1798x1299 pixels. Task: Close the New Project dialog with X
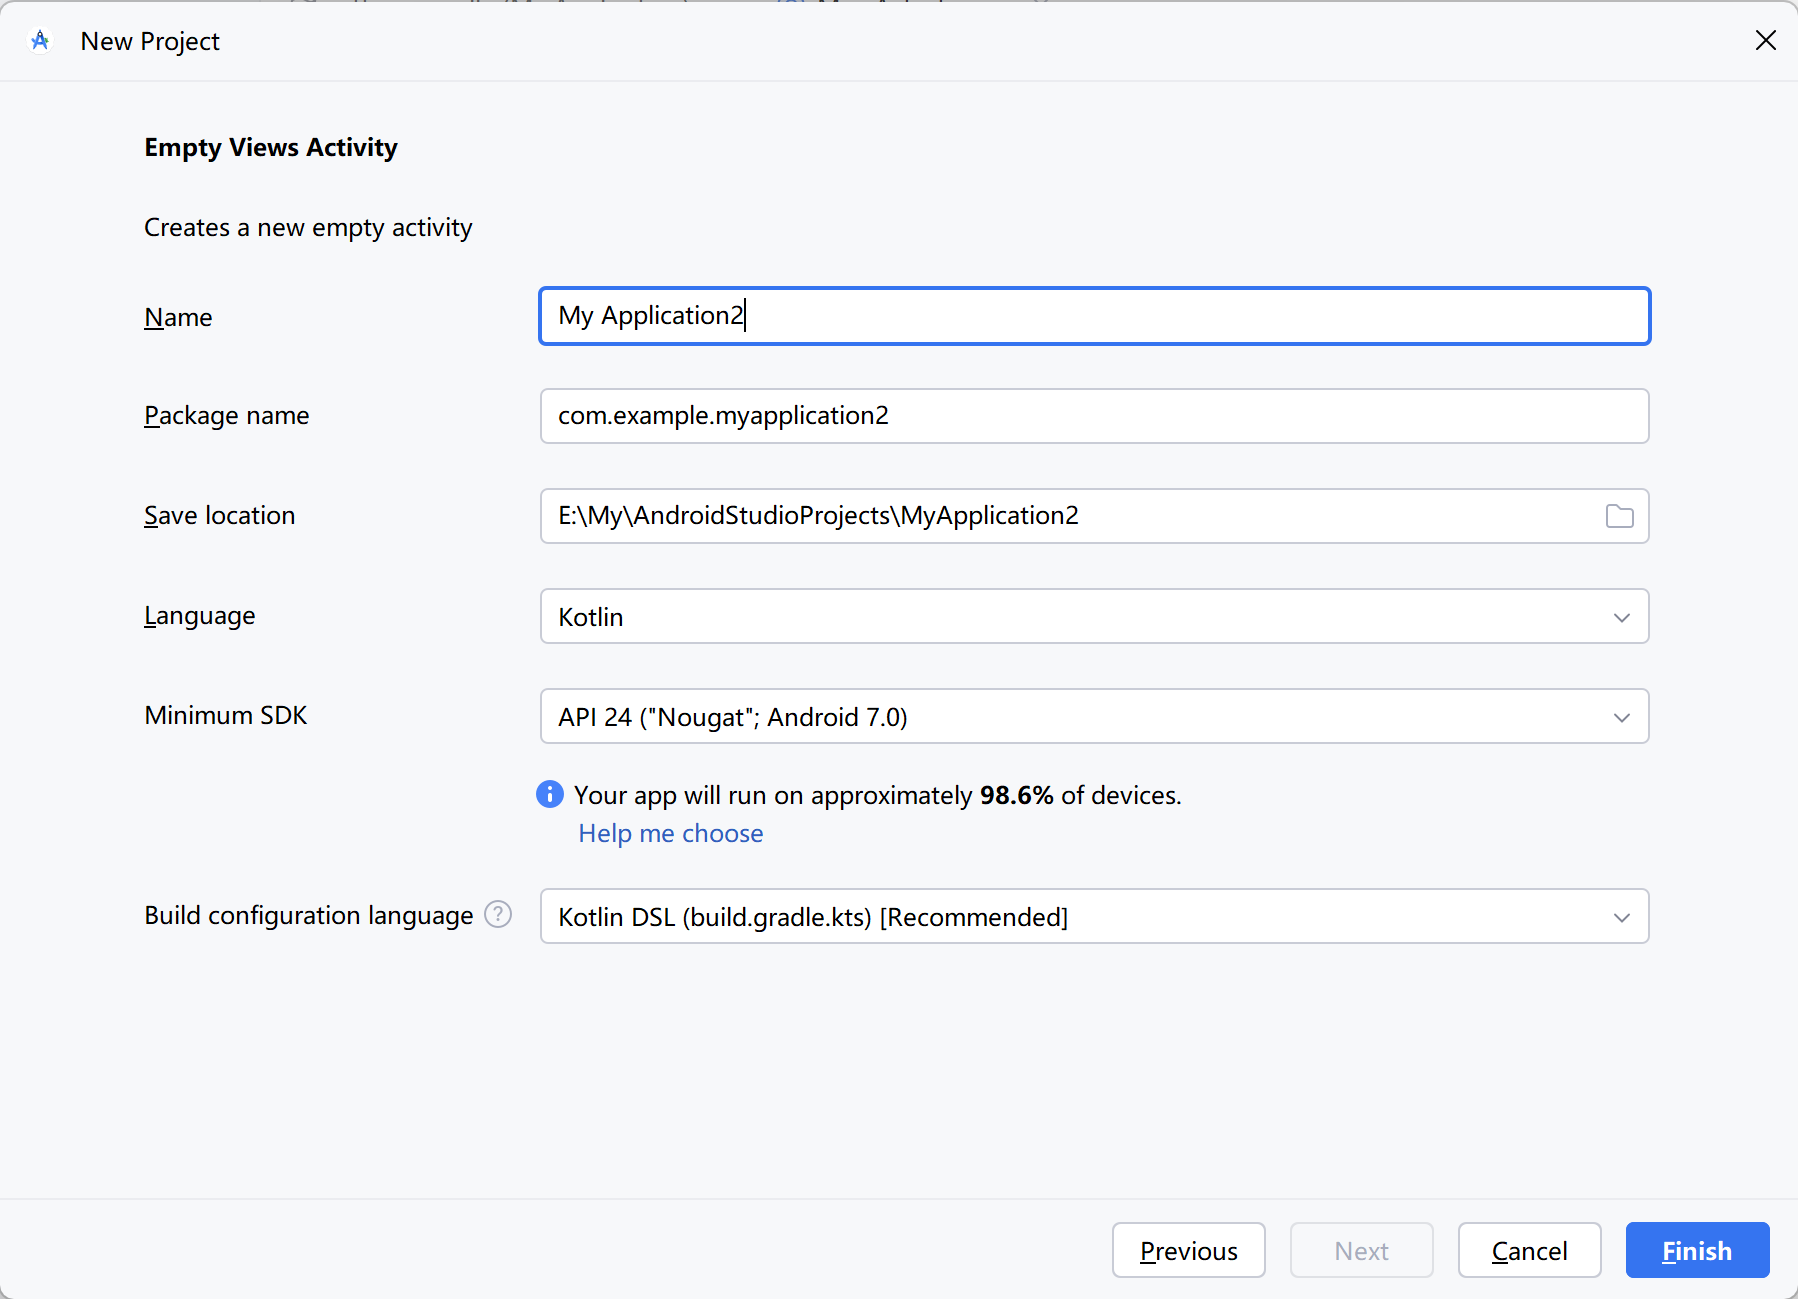point(1765,40)
